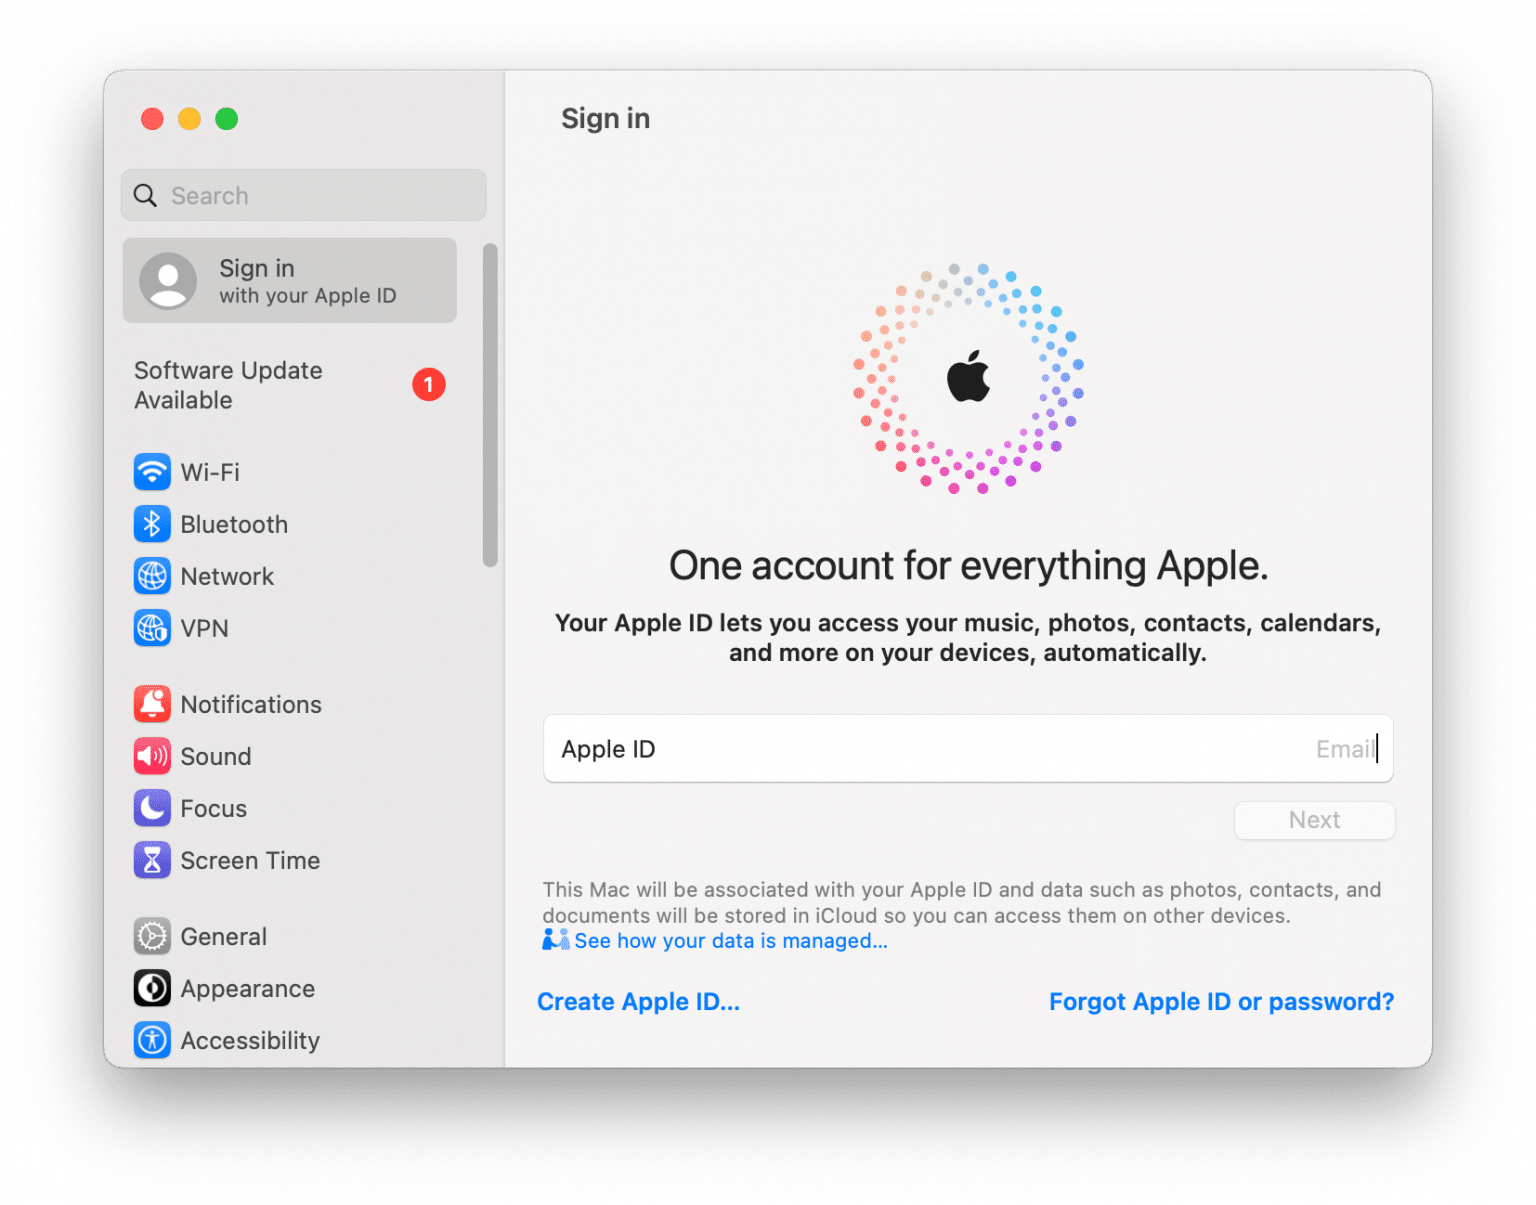Open Focus settings via the moon icon

pyautogui.click(x=151, y=808)
